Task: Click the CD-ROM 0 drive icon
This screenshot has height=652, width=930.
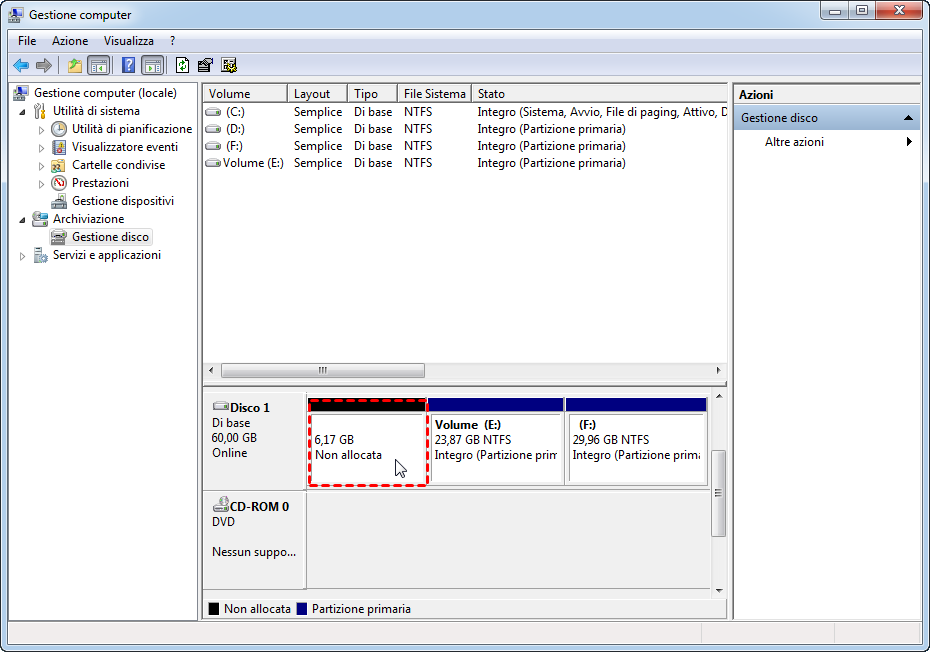Action: click(221, 505)
